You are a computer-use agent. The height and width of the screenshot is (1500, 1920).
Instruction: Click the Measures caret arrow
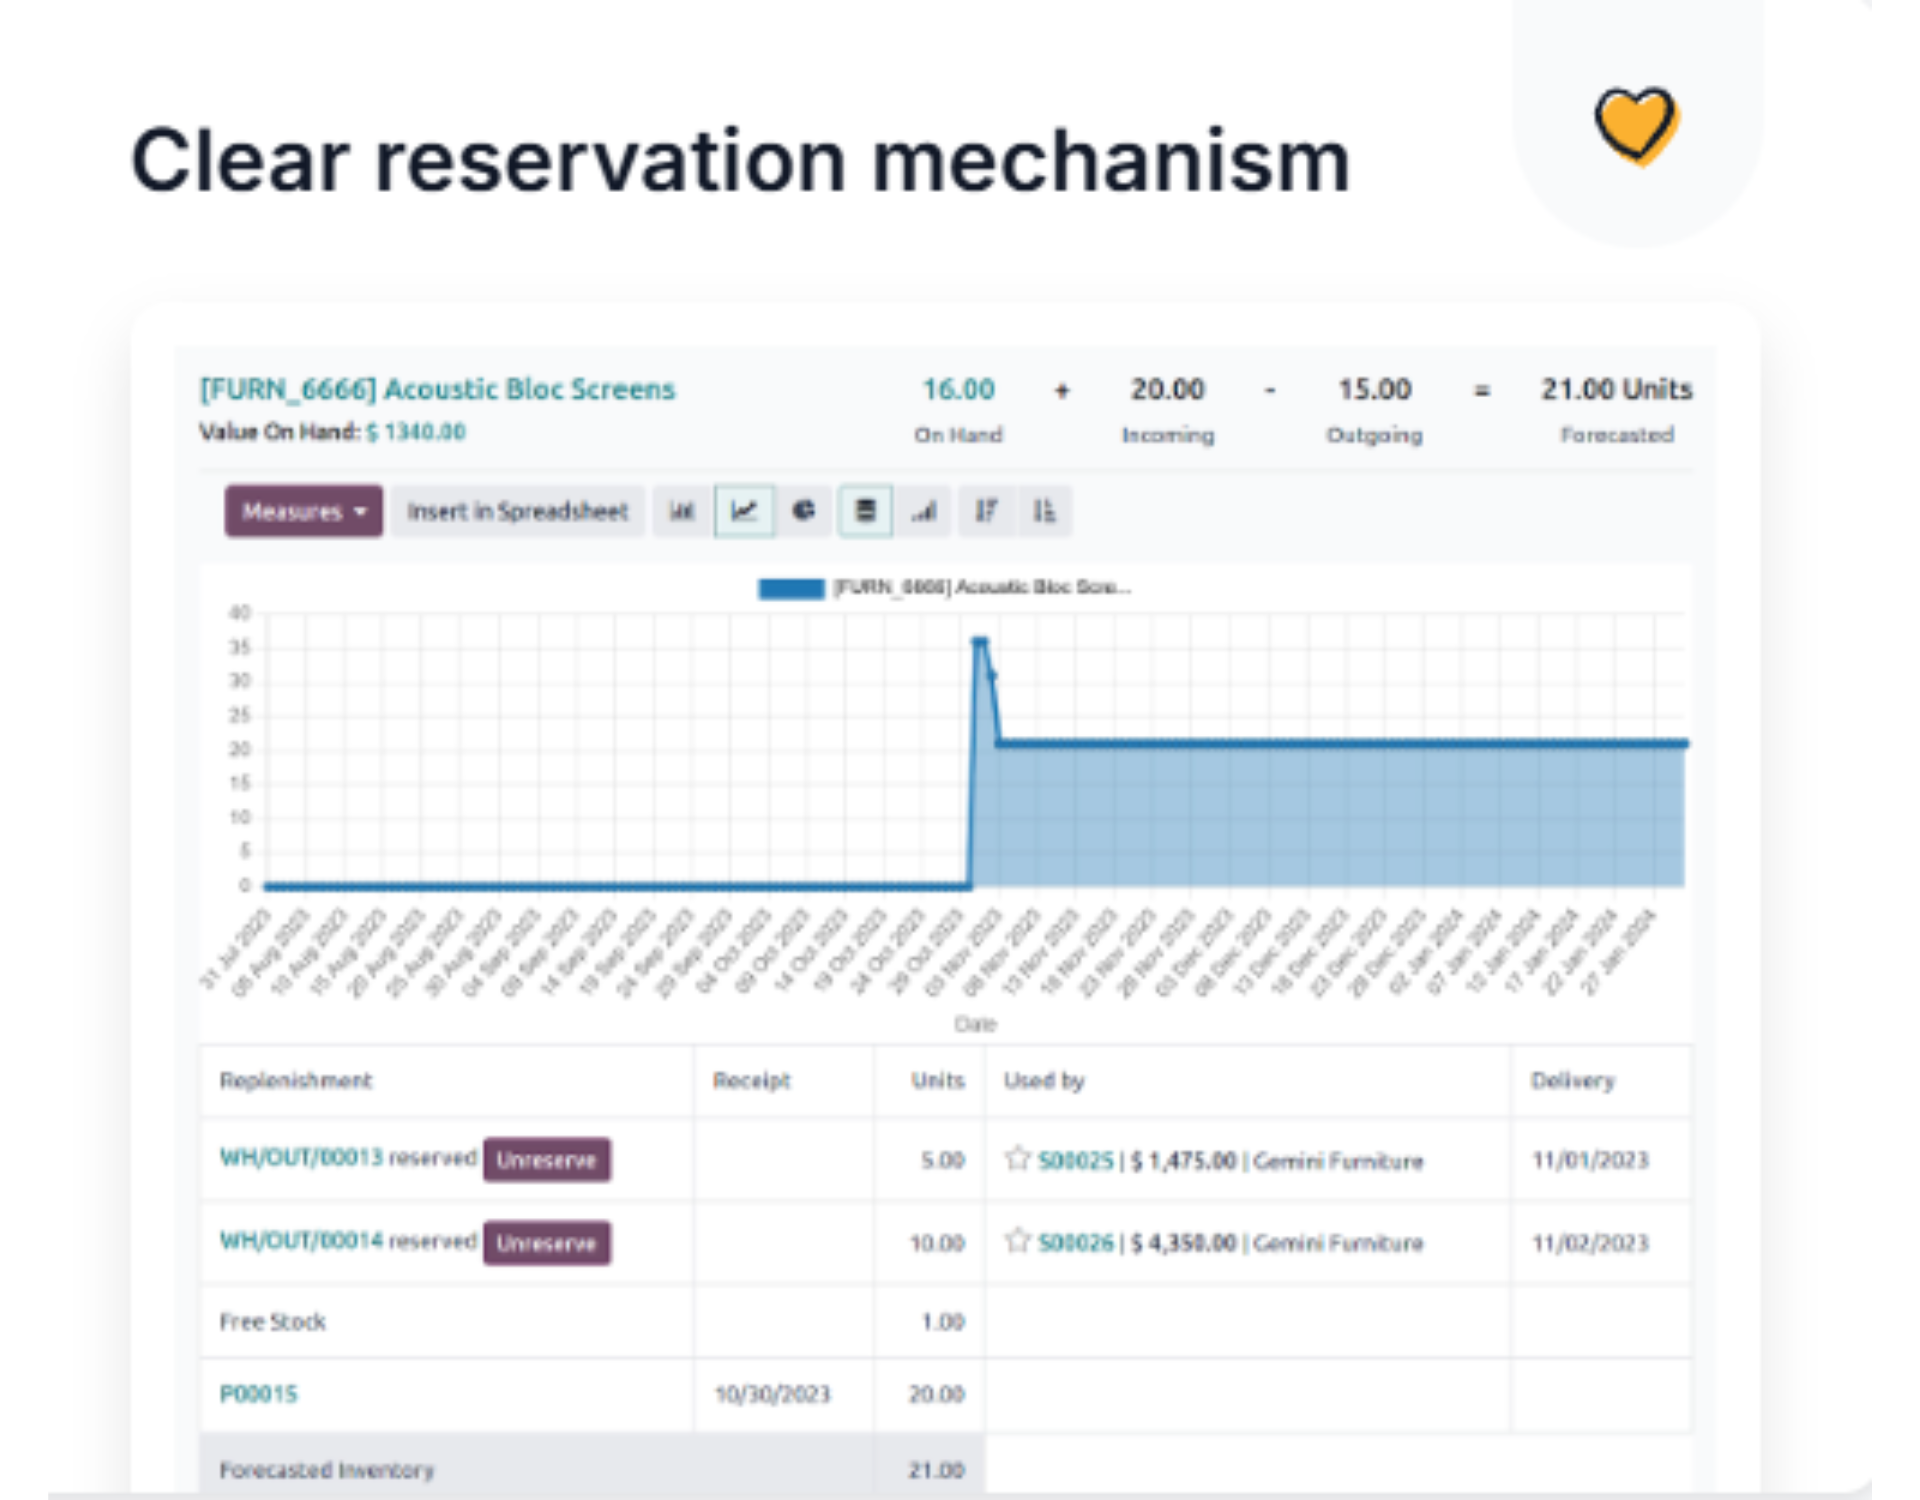[x=360, y=511]
